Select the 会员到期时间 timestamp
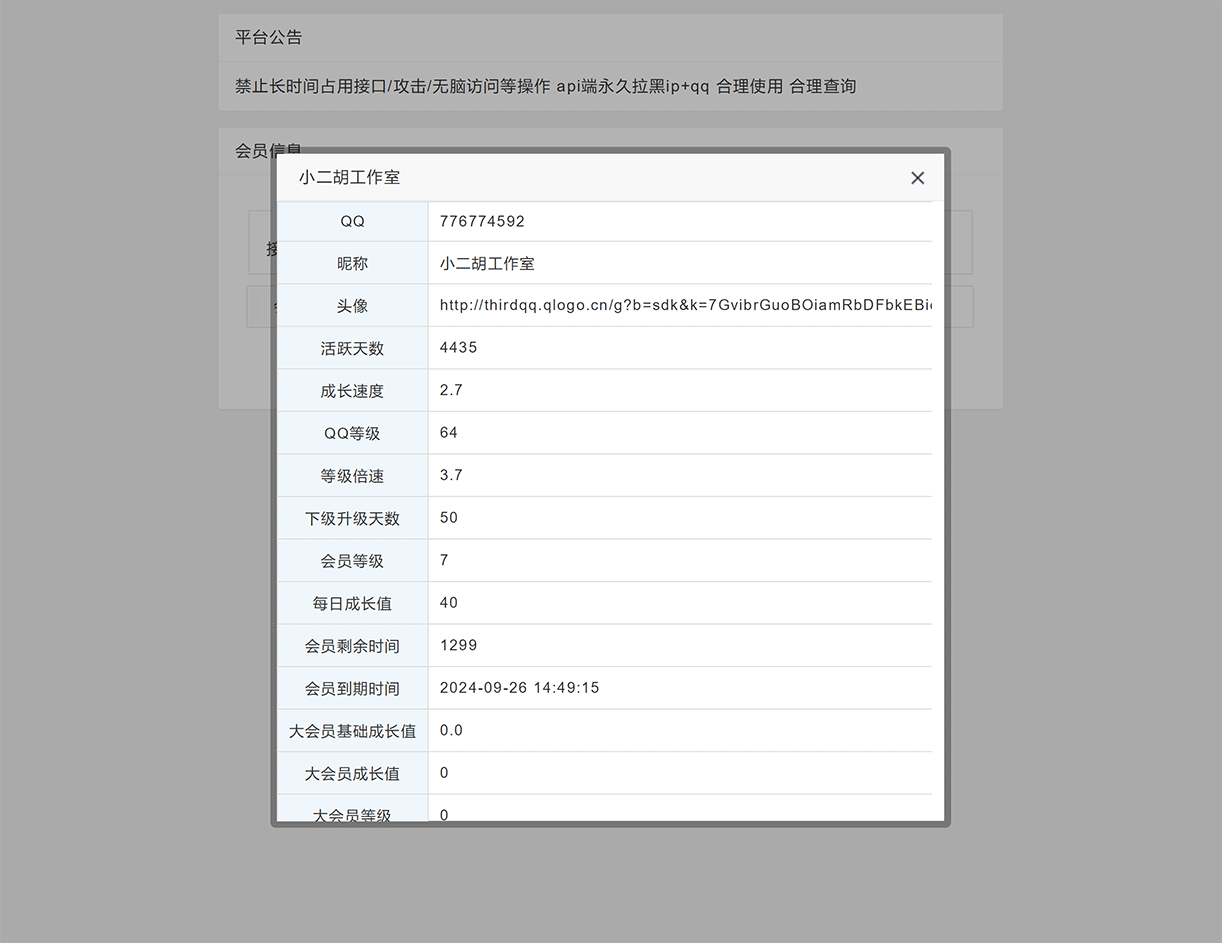This screenshot has width=1222, height=943. click(518, 687)
